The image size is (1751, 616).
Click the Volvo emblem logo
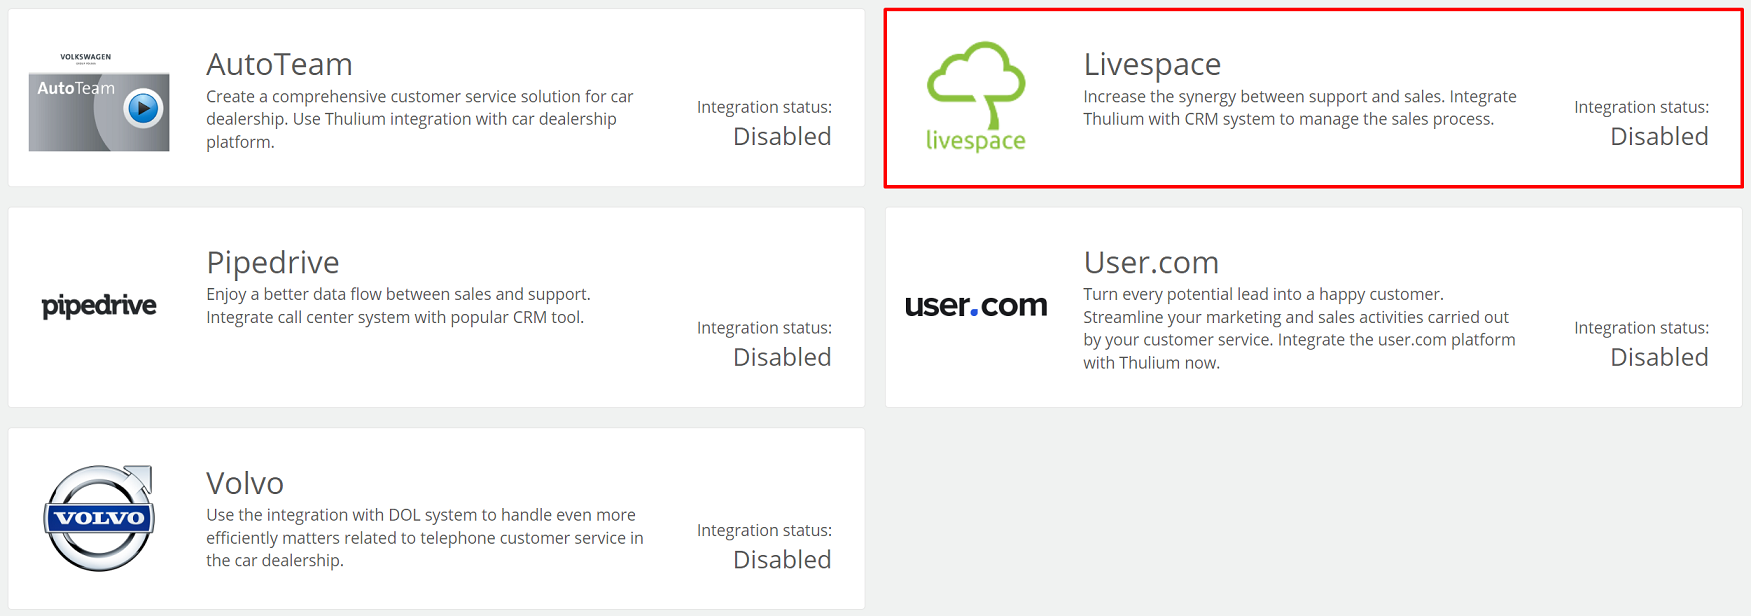point(99,518)
